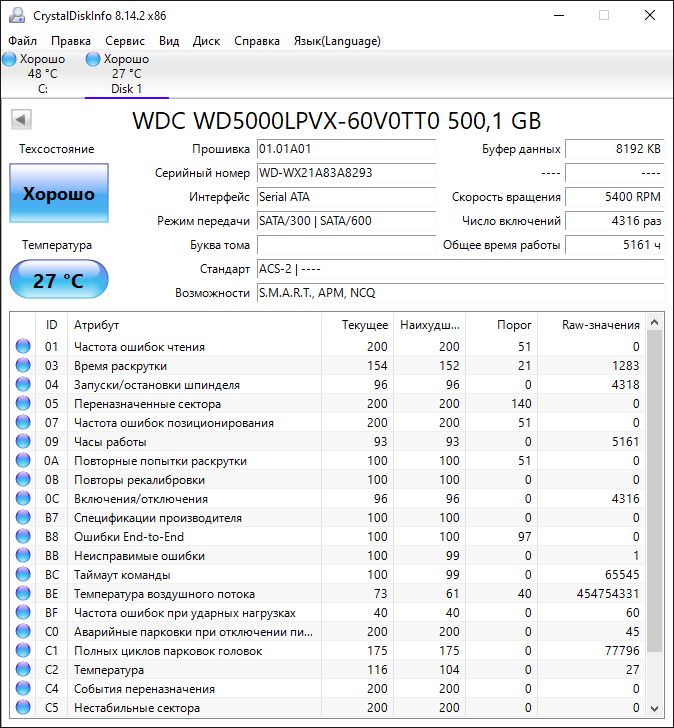
Task: Click the scrollbar up arrow in attribute list
Action: [x=655, y=322]
